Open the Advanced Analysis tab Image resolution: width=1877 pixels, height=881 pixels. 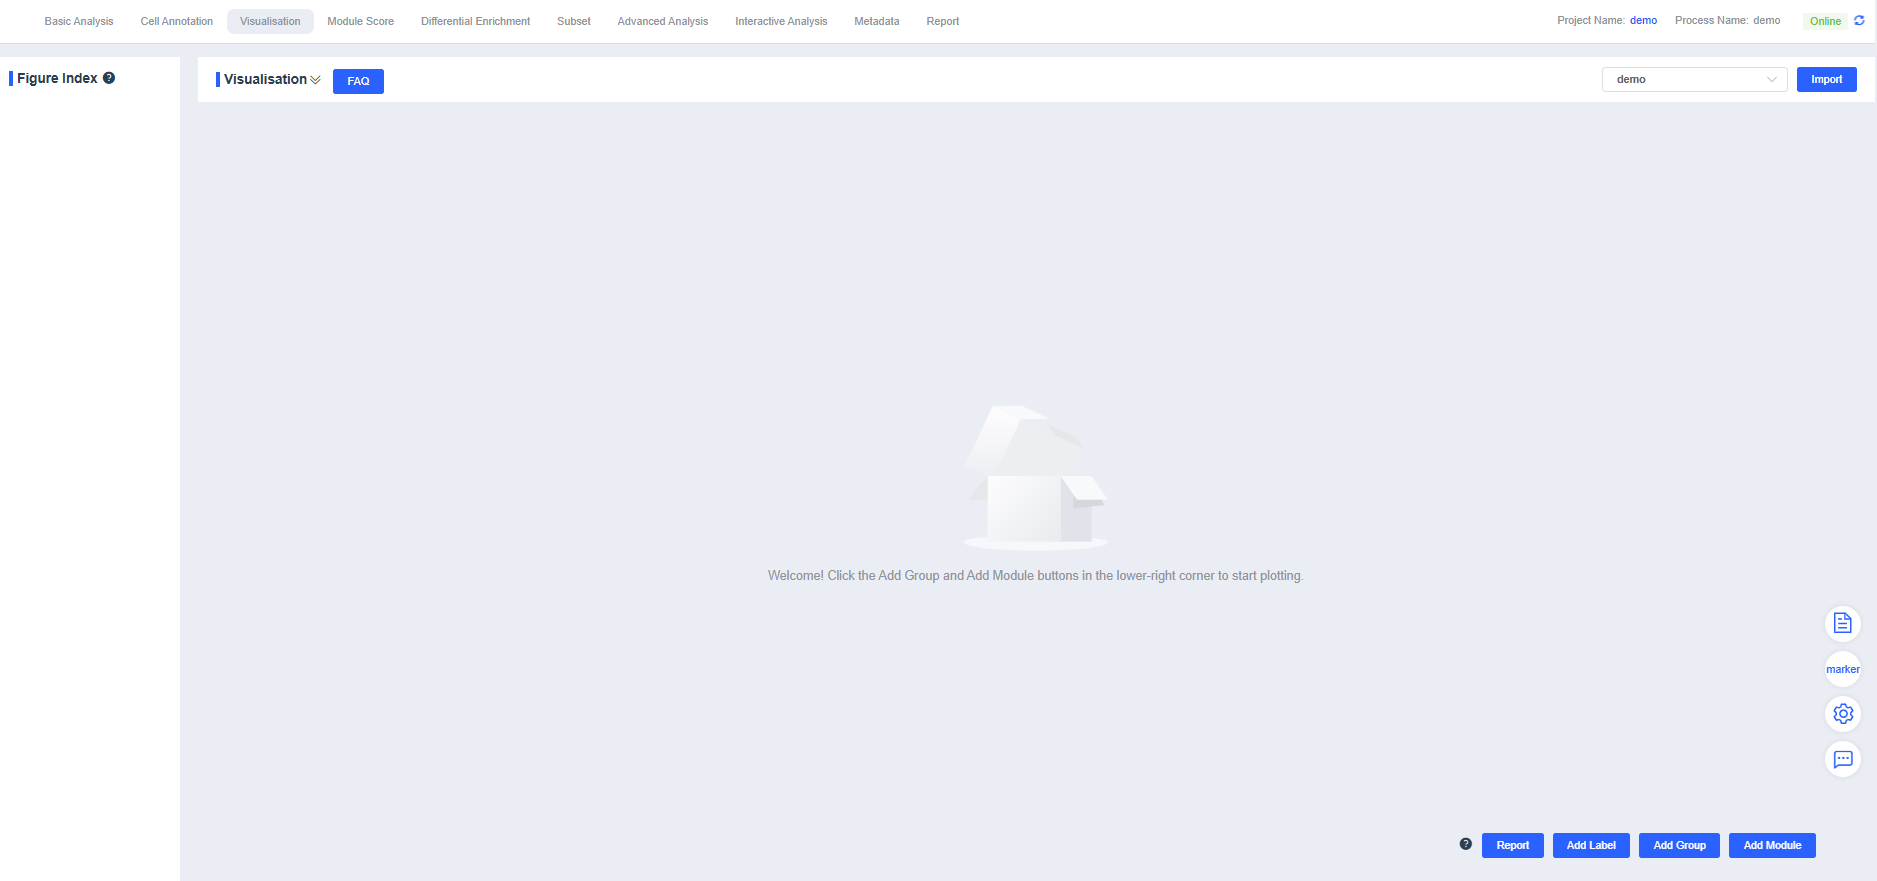click(662, 21)
